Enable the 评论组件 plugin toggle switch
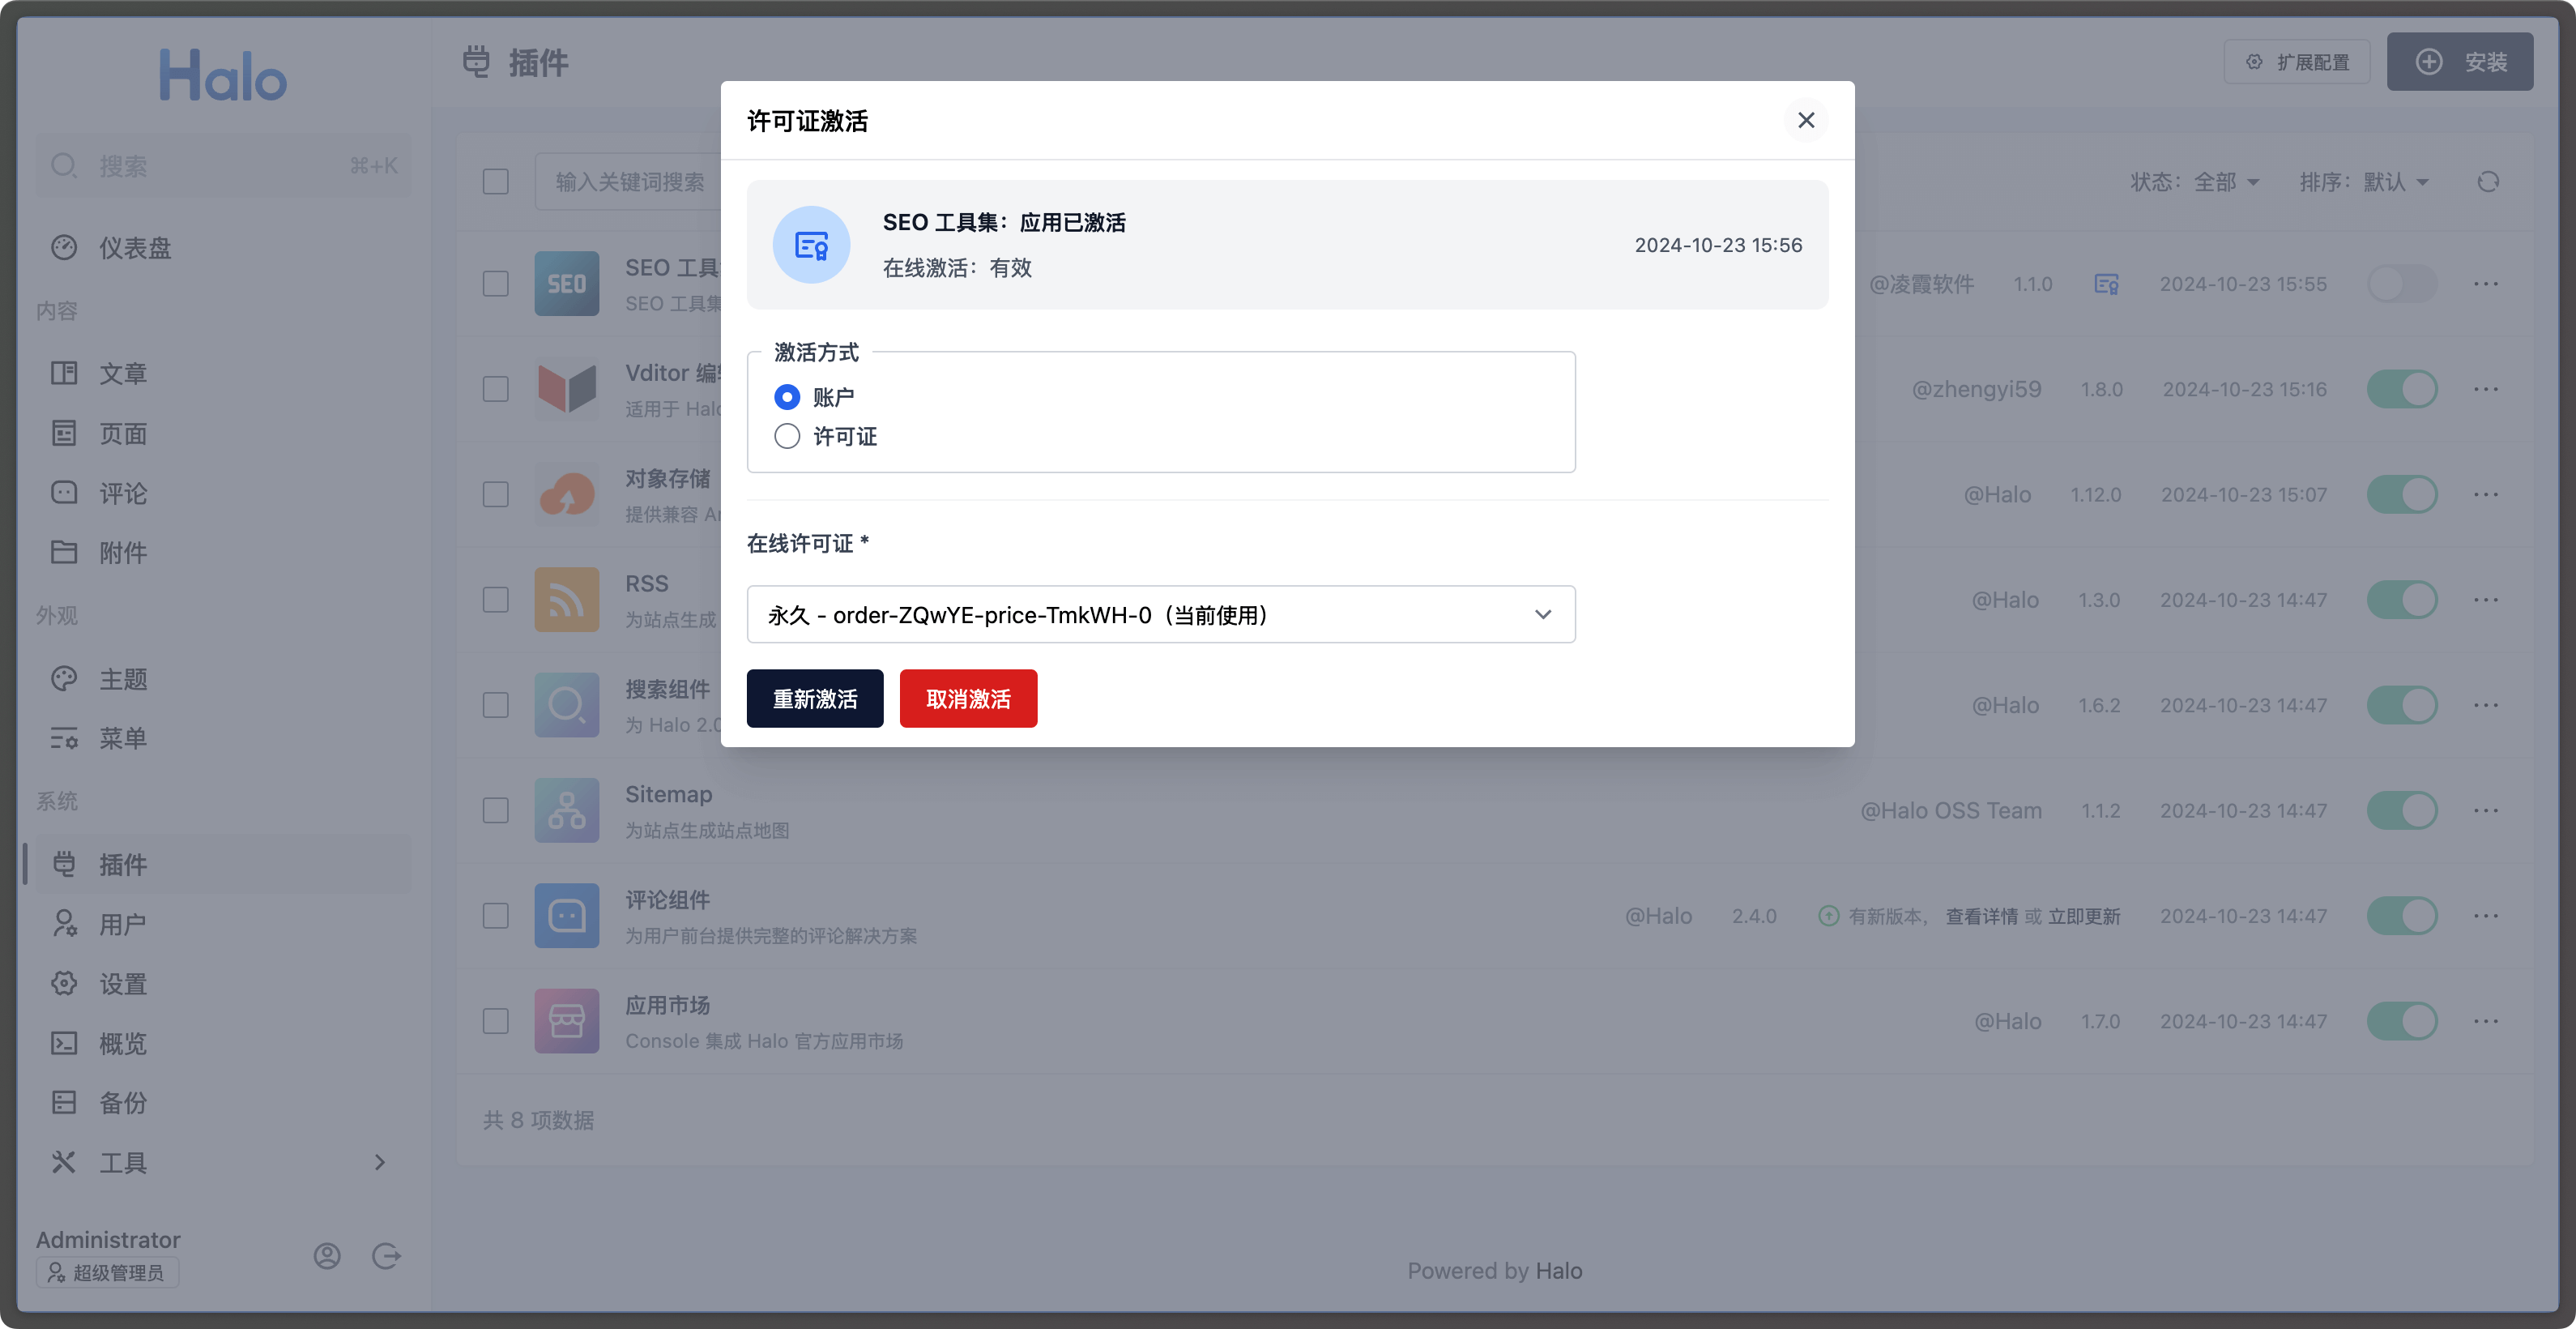The image size is (2576, 1329). coord(2402,915)
